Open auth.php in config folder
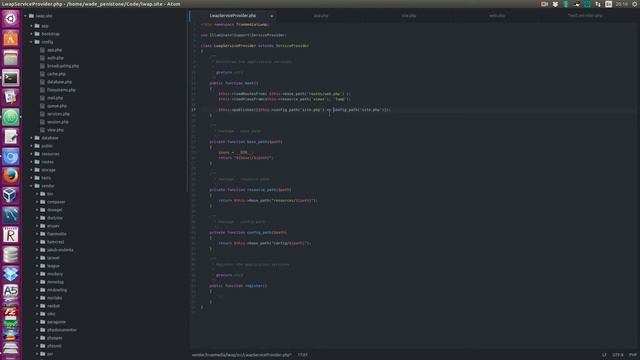The width and height of the screenshot is (640, 360). (55, 58)
